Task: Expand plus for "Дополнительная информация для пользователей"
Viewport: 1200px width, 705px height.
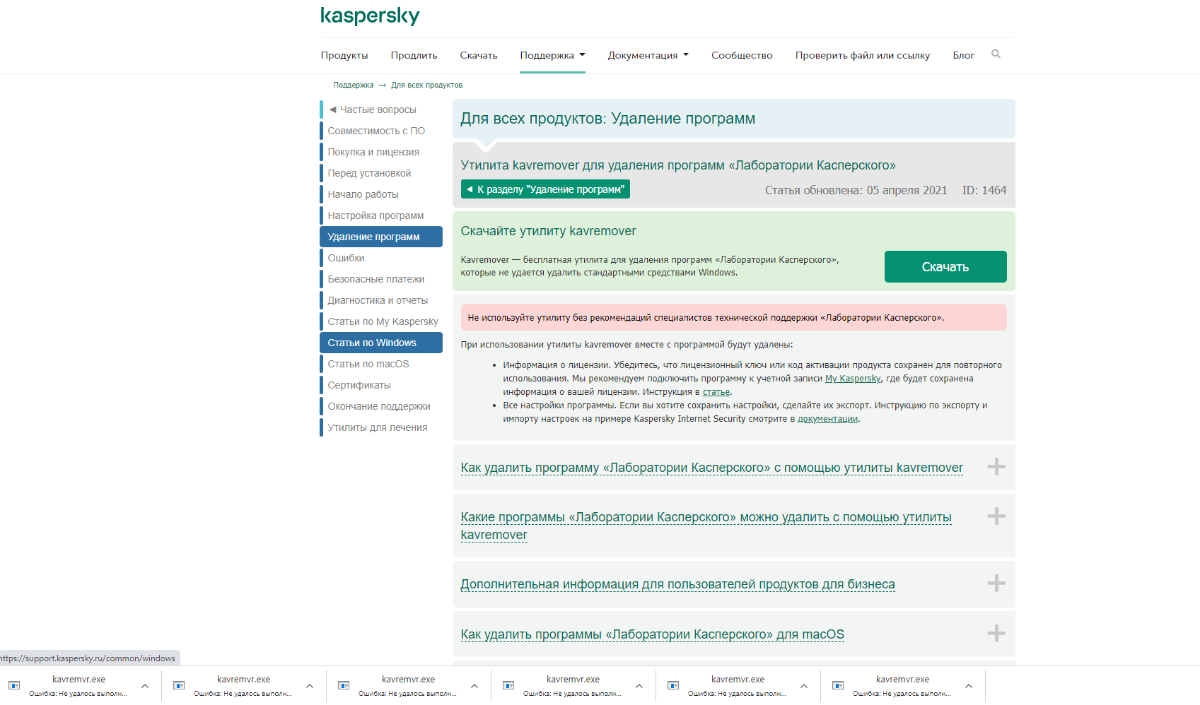Action: [996, 583]
